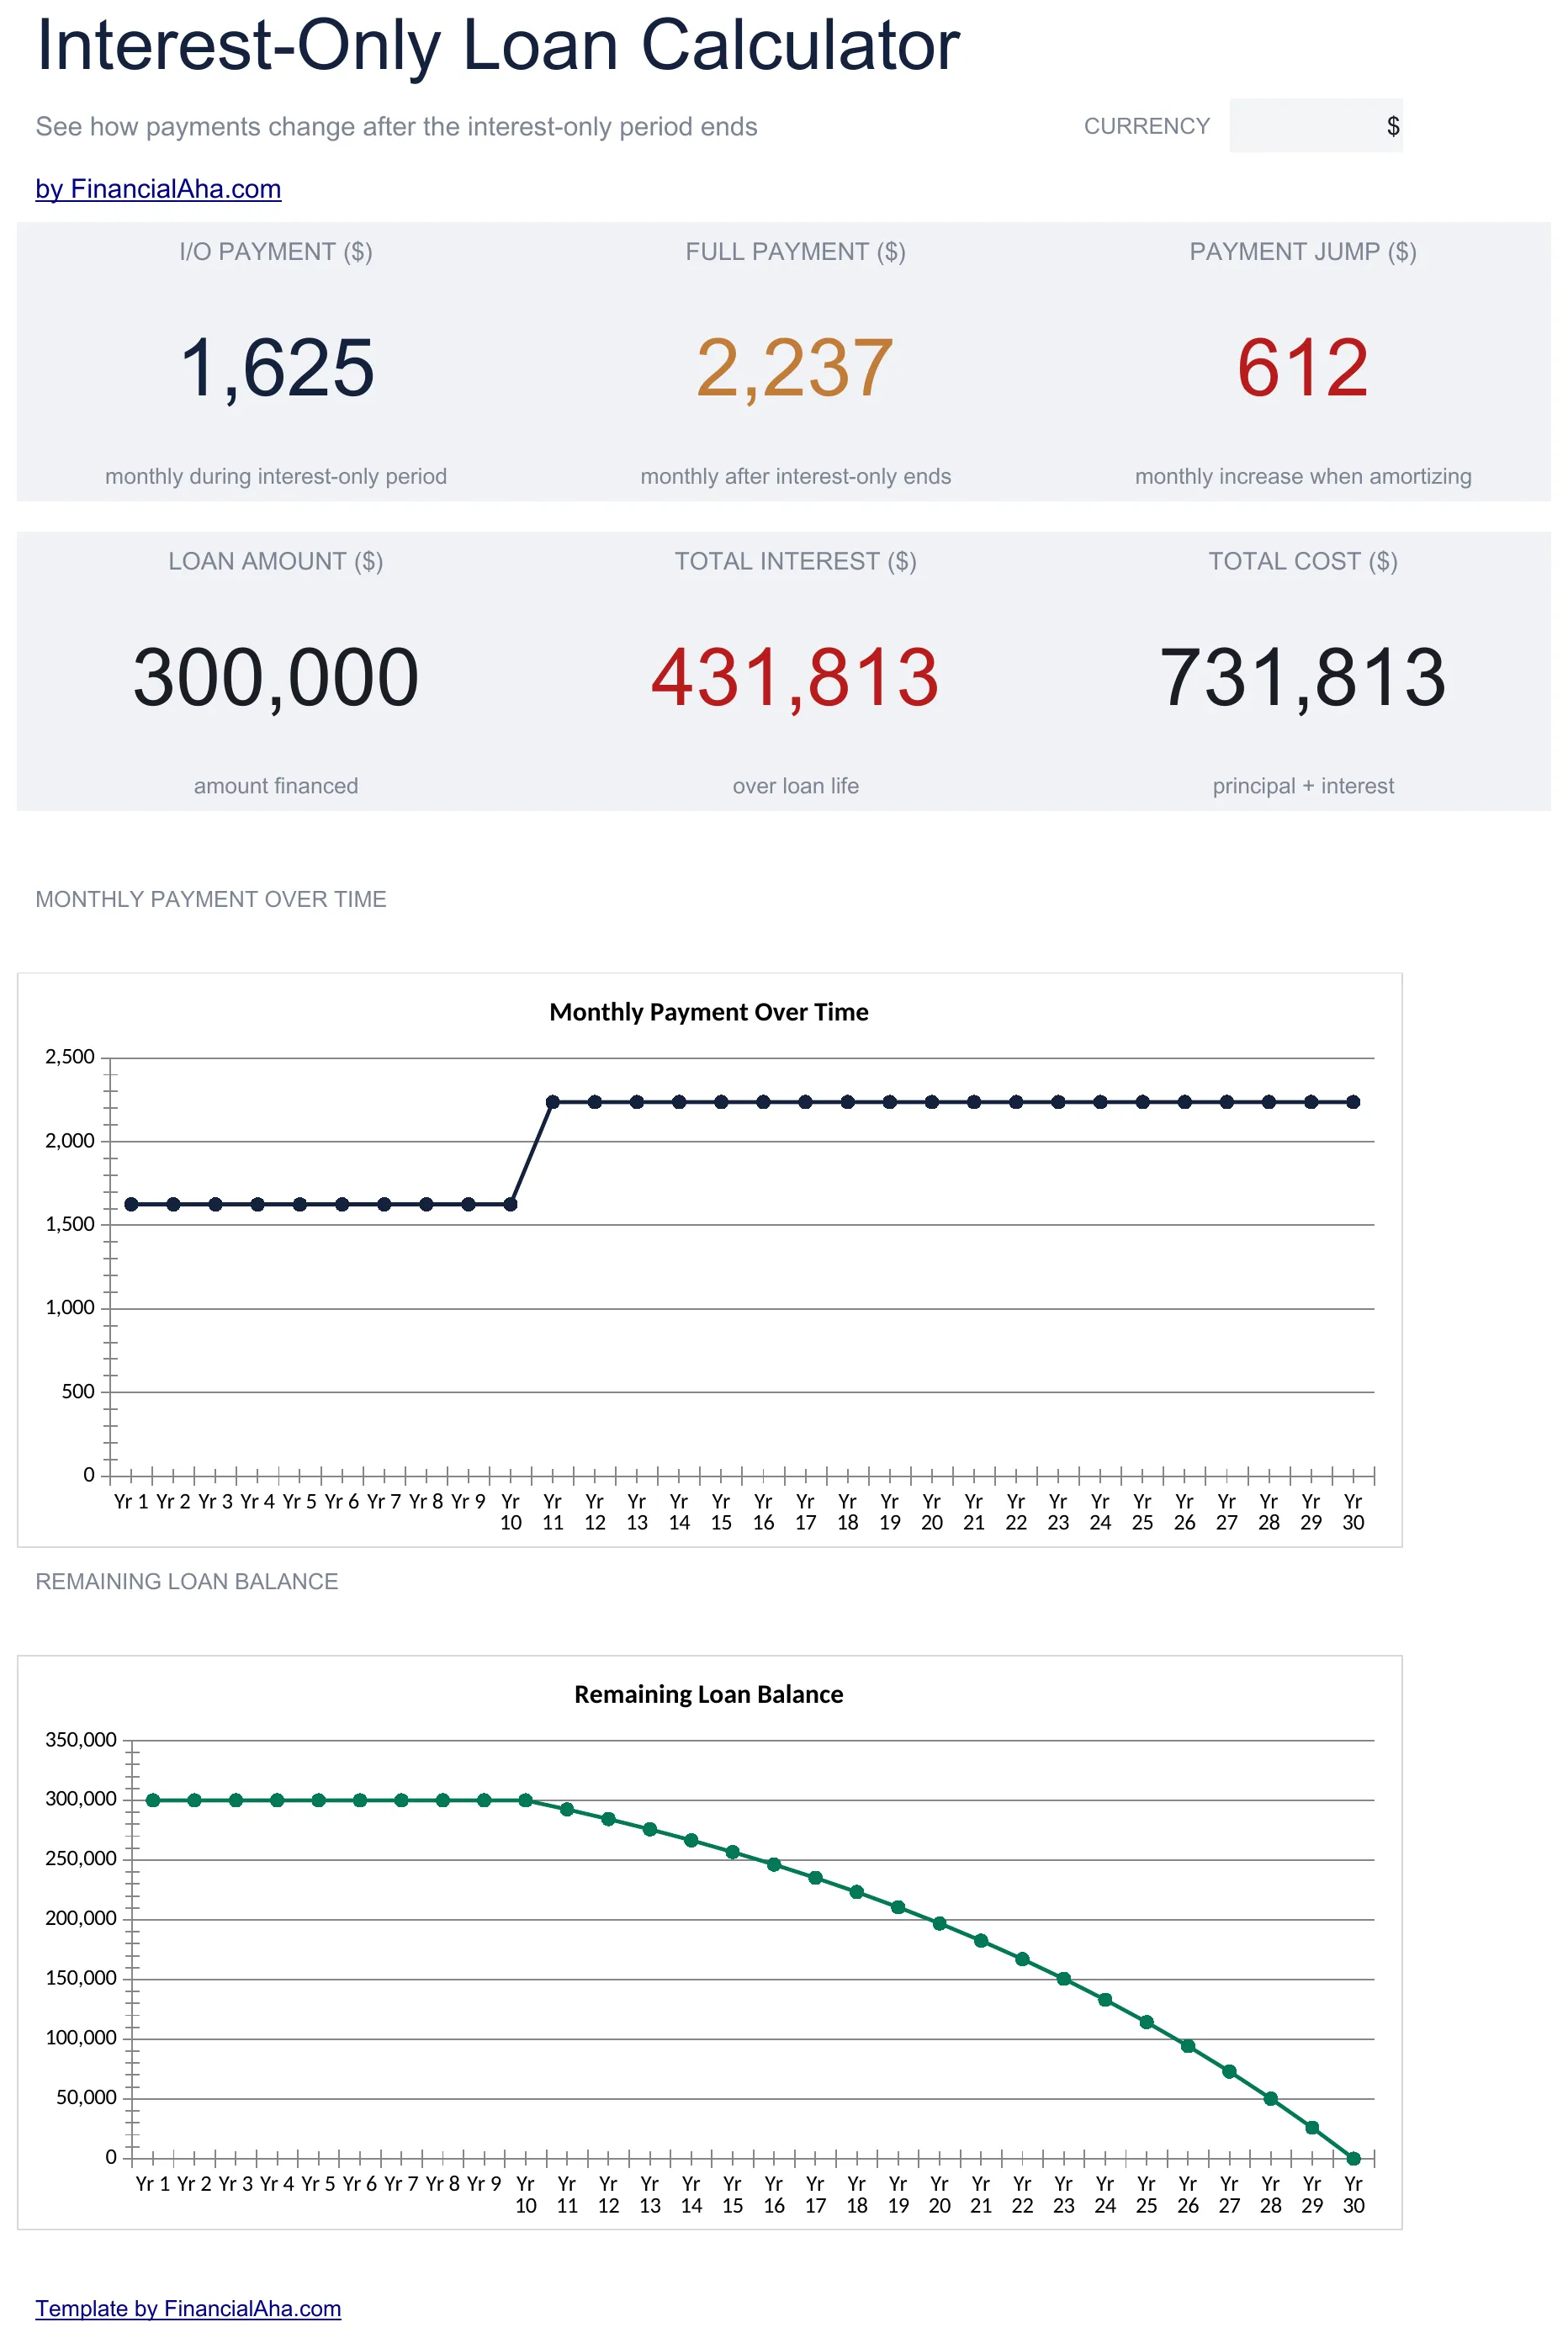Select the total cost 731,813 cell

click(1302, 678)
